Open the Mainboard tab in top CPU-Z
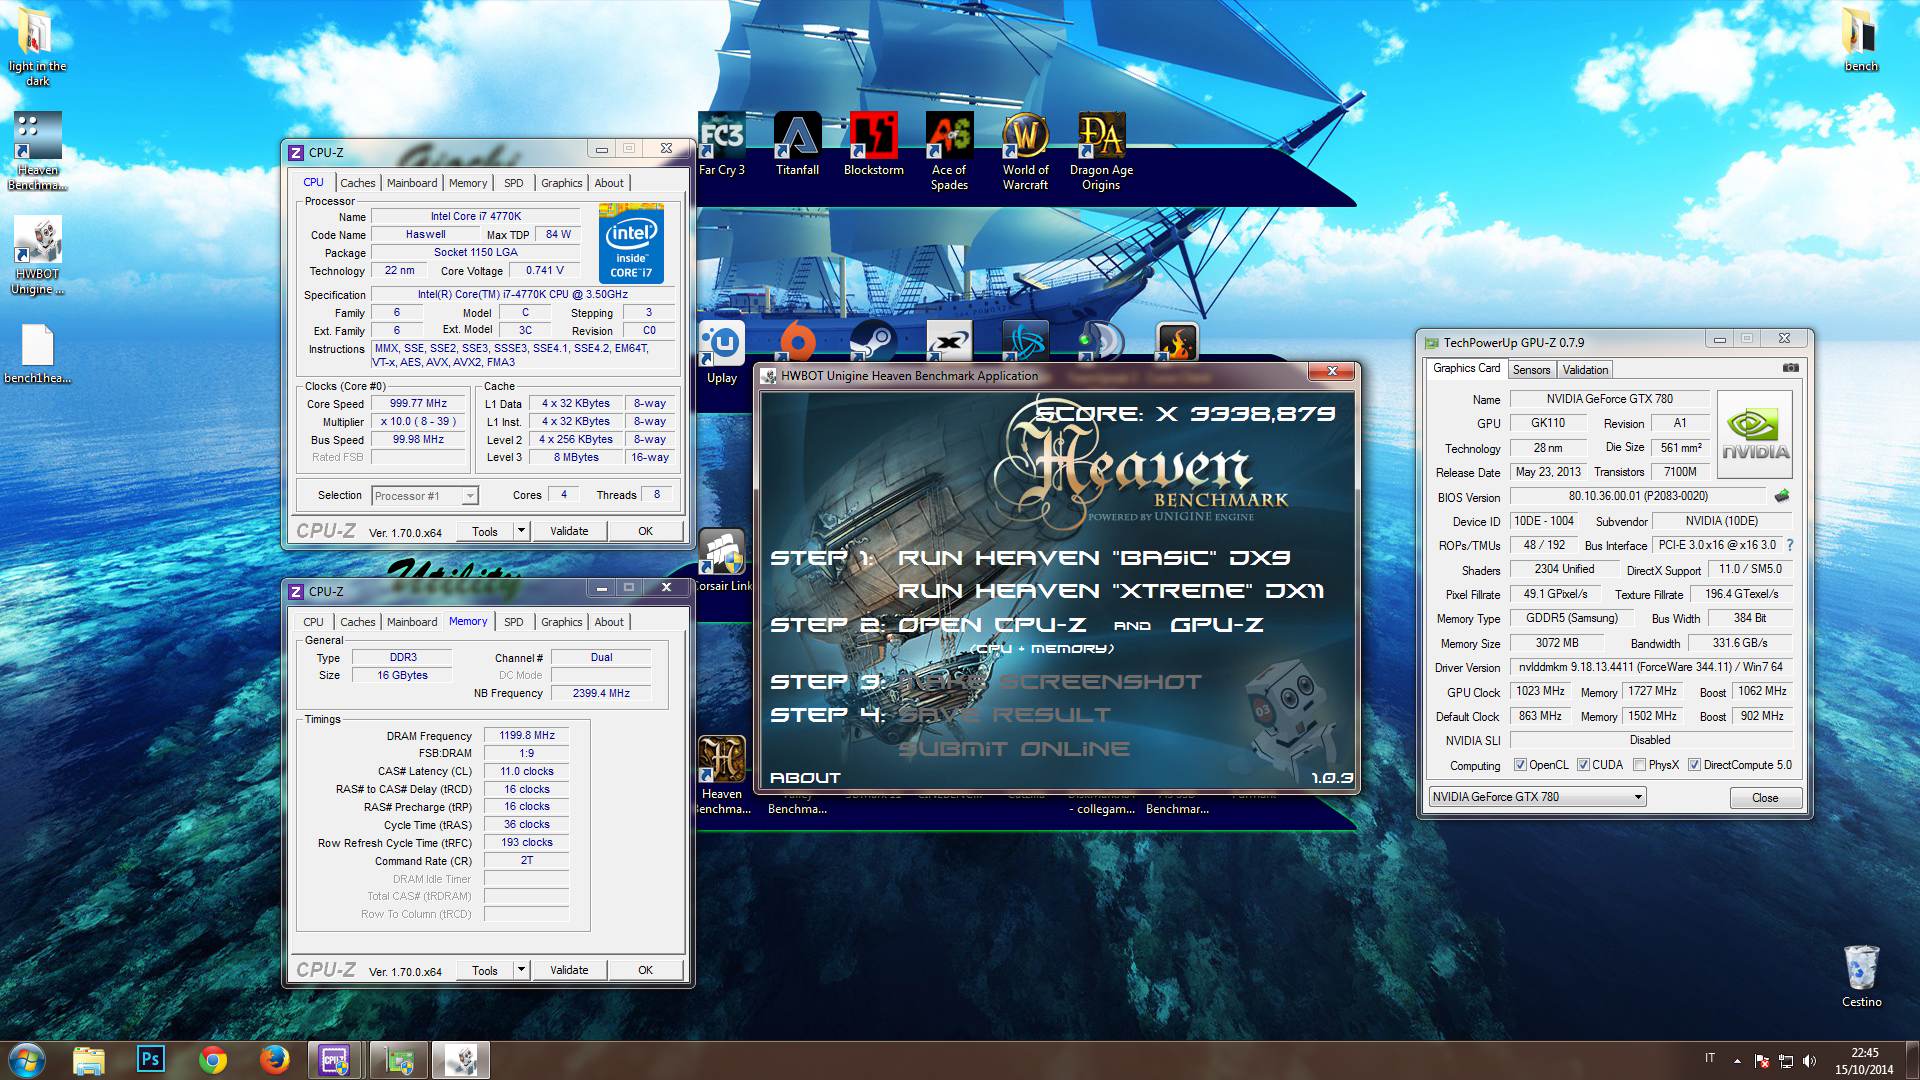Viewport: 1920px width, 1080px height. click(412, 183)
